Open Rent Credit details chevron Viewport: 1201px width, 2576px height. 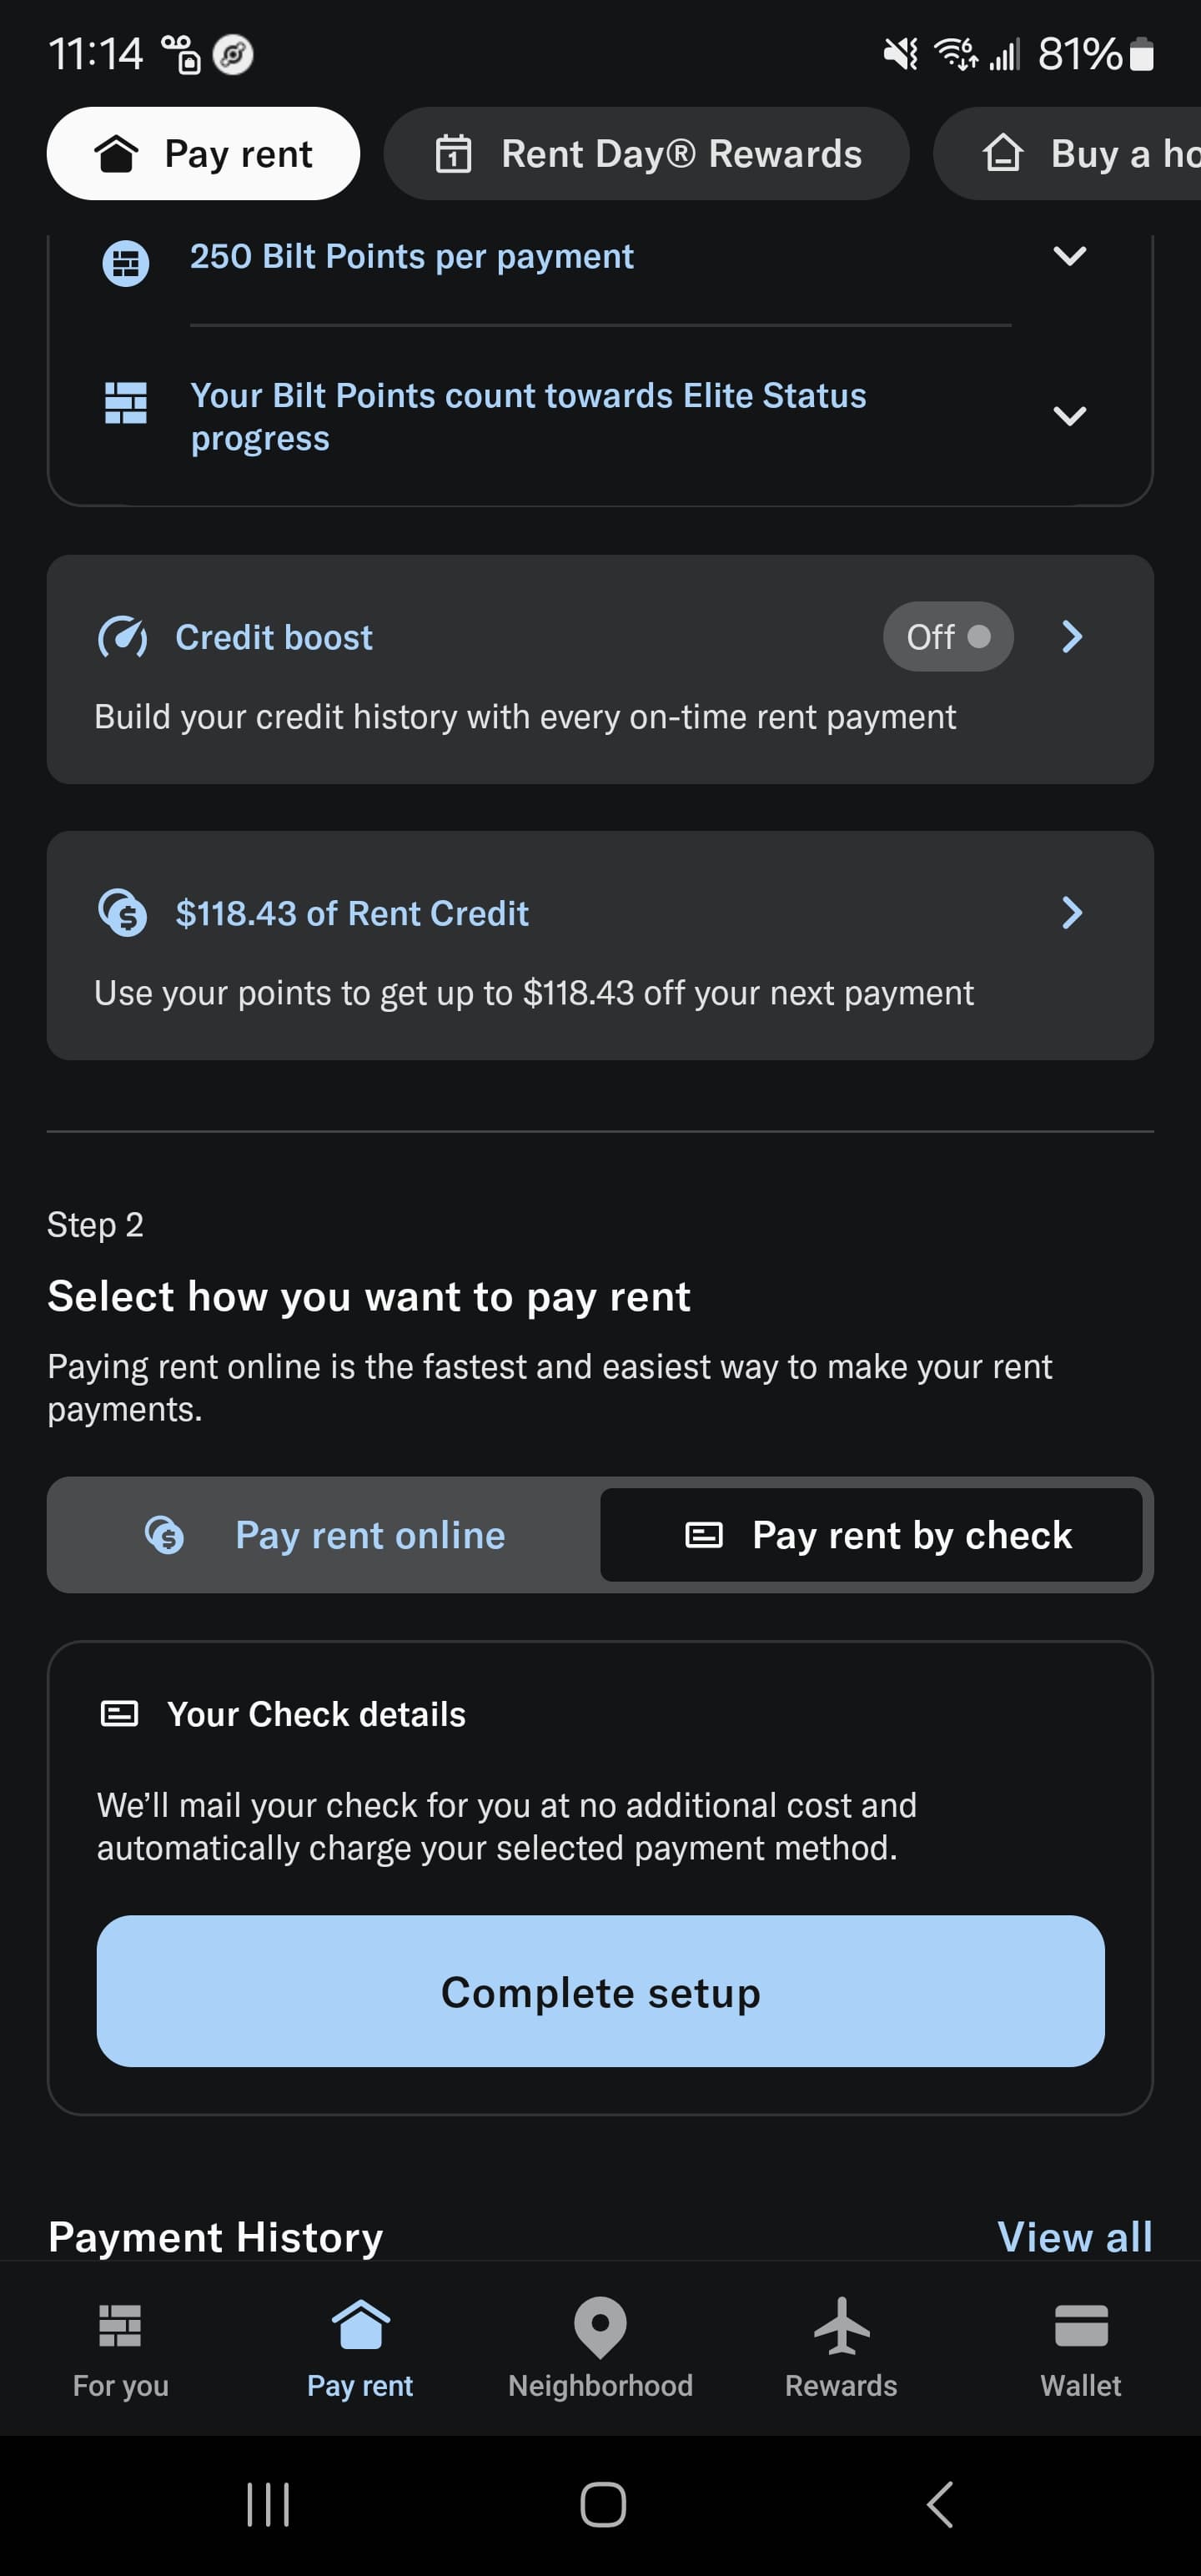(1071, 913)
